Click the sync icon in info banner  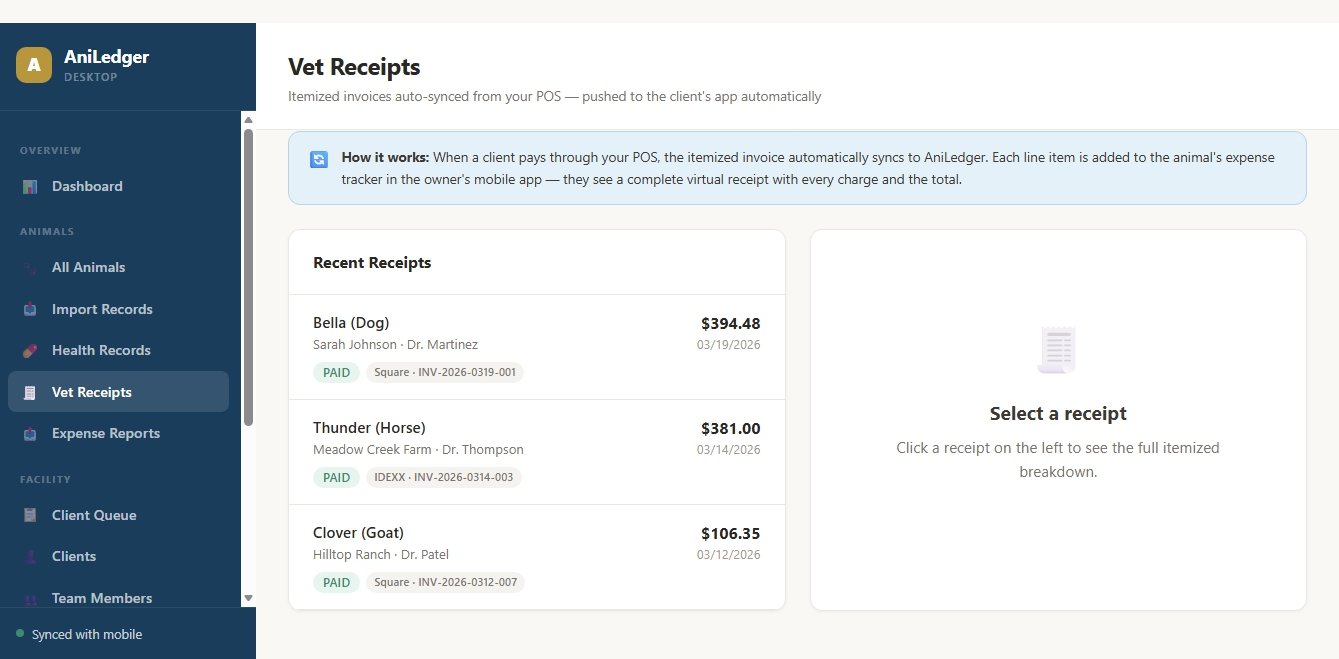[319, 159]
